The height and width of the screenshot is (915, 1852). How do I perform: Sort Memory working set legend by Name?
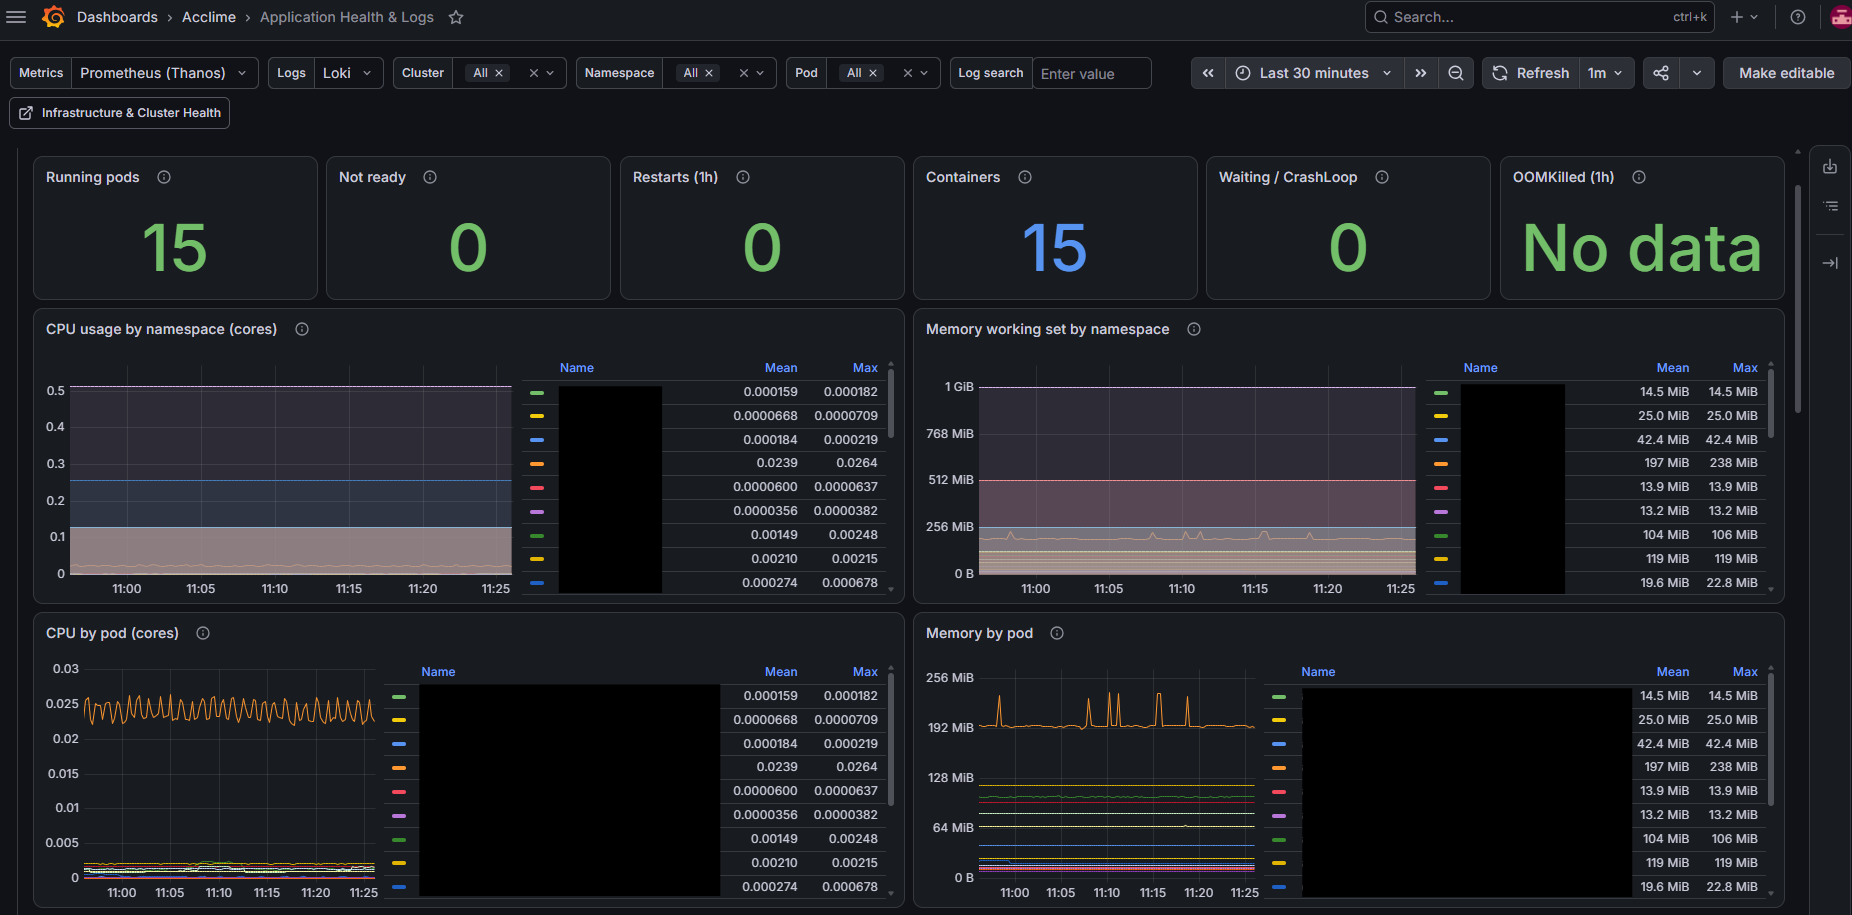click(1480, 368)
